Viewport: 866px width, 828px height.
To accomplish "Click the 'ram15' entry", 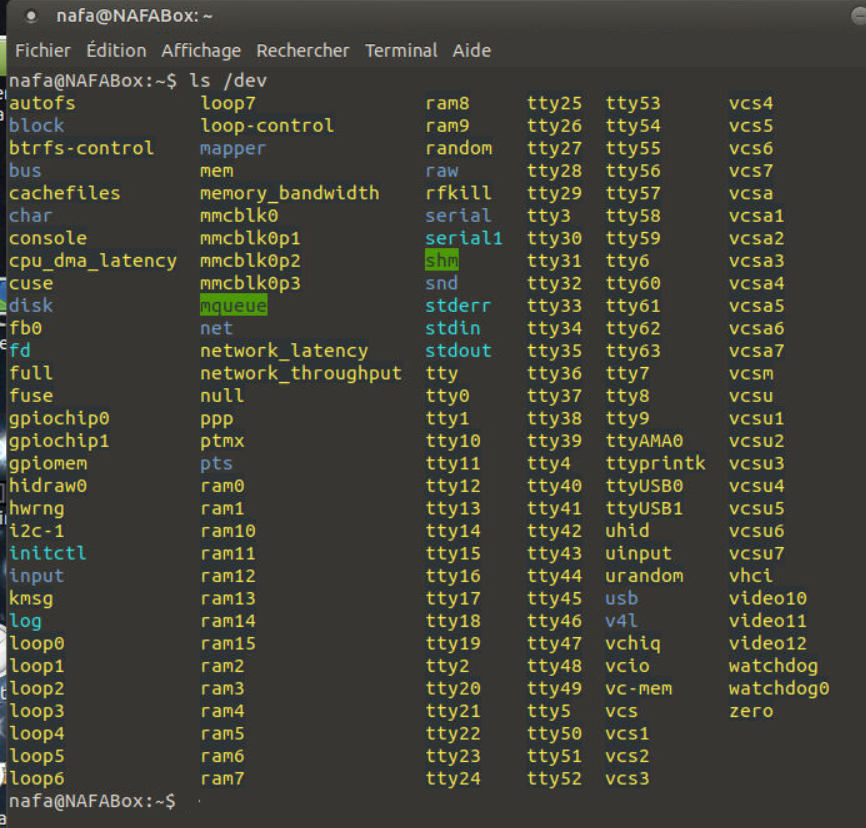I will click(228, 644).
